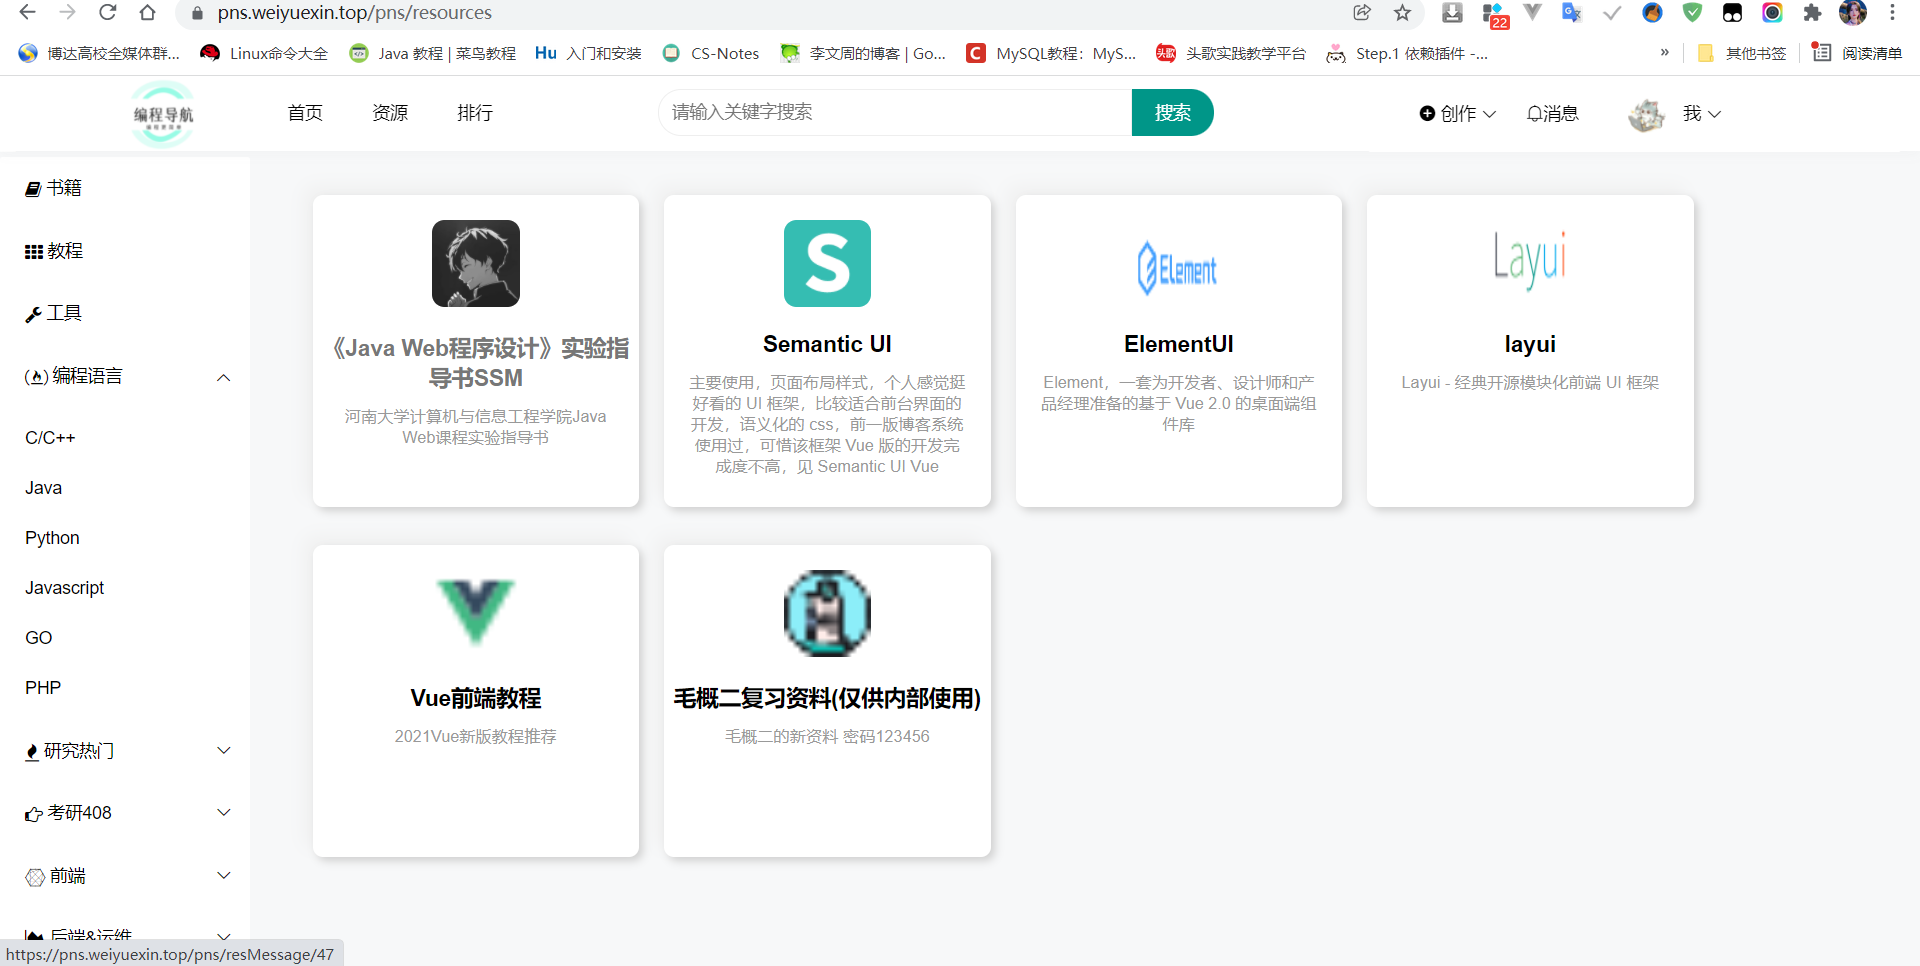Open the Semantic UI card title

tap(827, 344)
